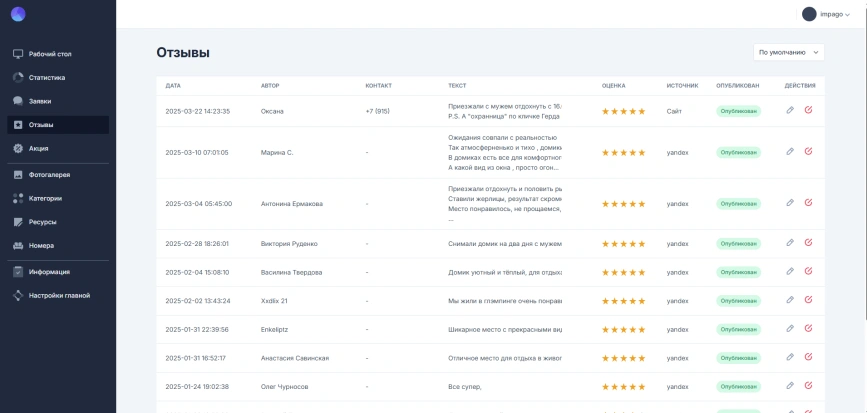Click red action icon for Василина Твердова

(x=808, y=271)
